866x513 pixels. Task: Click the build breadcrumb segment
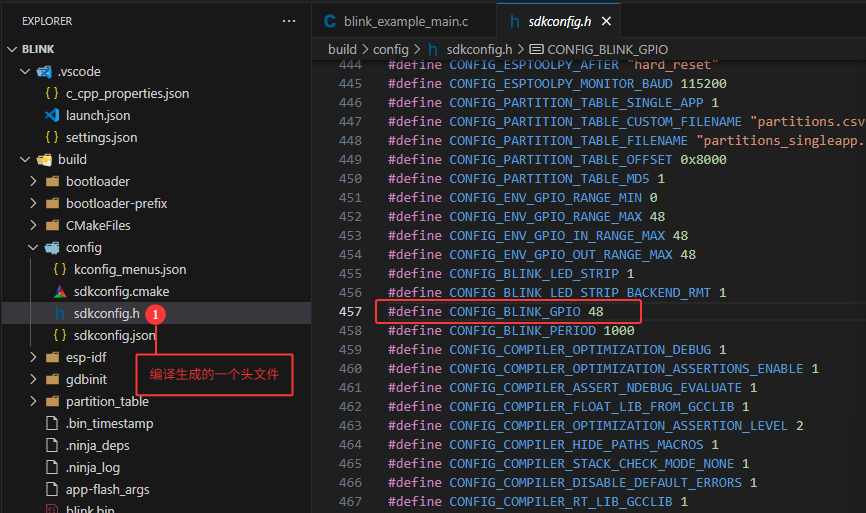pyautogui.click(x=342, y=50)
